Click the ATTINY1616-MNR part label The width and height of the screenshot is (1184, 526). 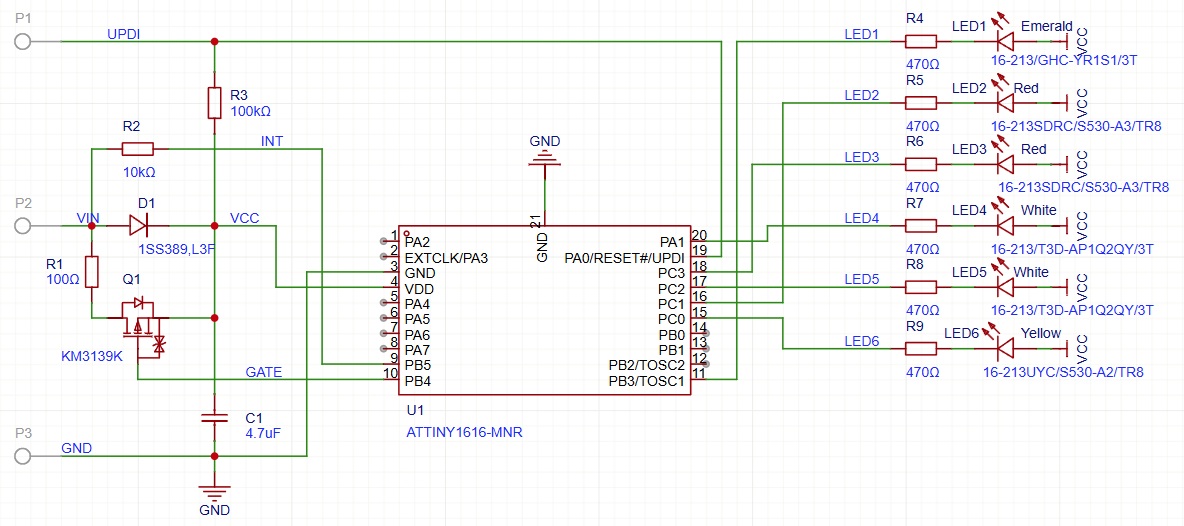463,433
